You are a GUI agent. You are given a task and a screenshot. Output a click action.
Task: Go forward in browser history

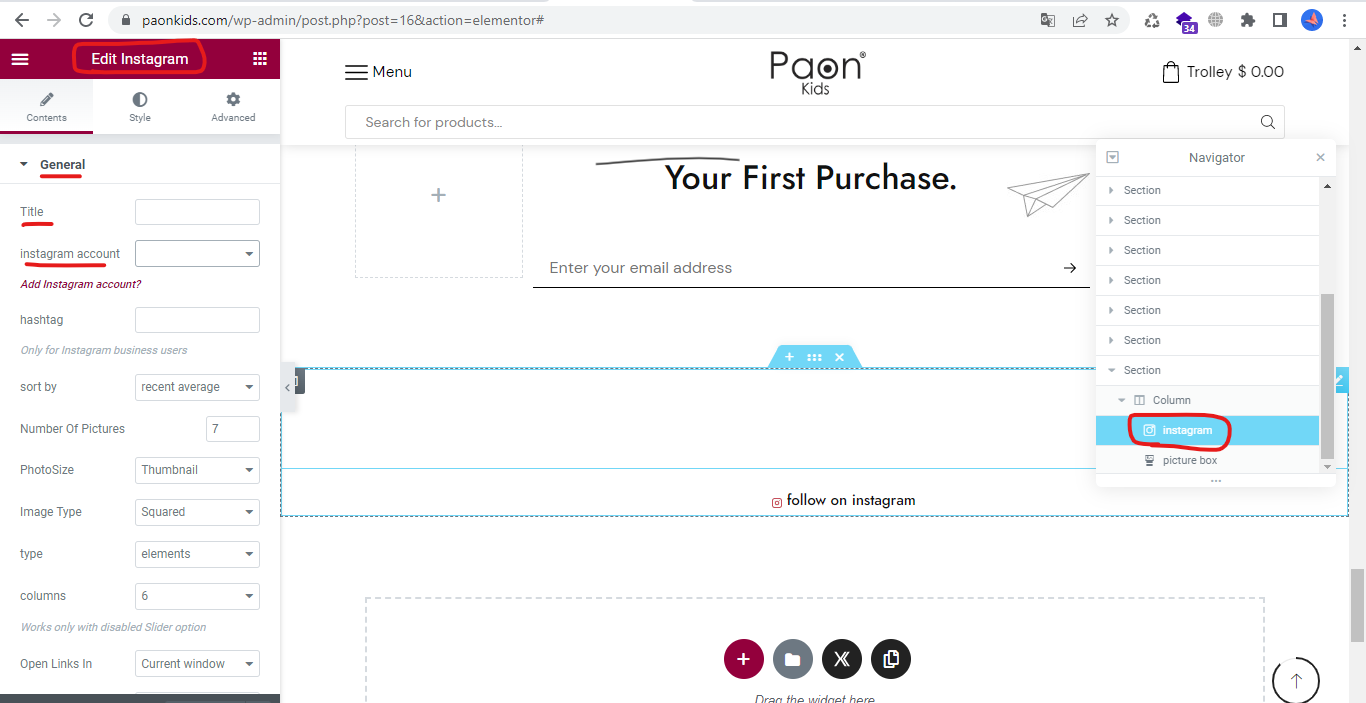[x=54, y=20]
